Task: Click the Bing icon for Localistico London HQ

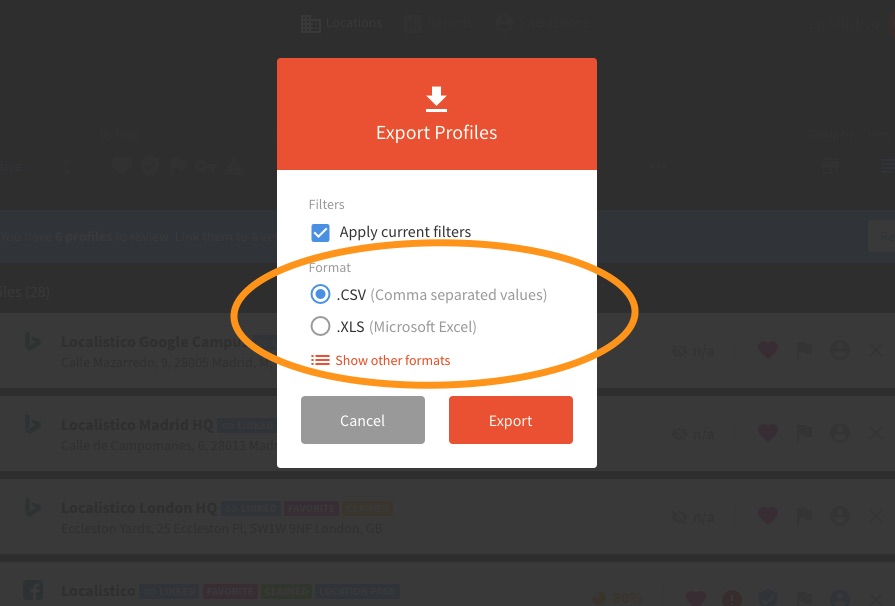Action: point(33,507)
